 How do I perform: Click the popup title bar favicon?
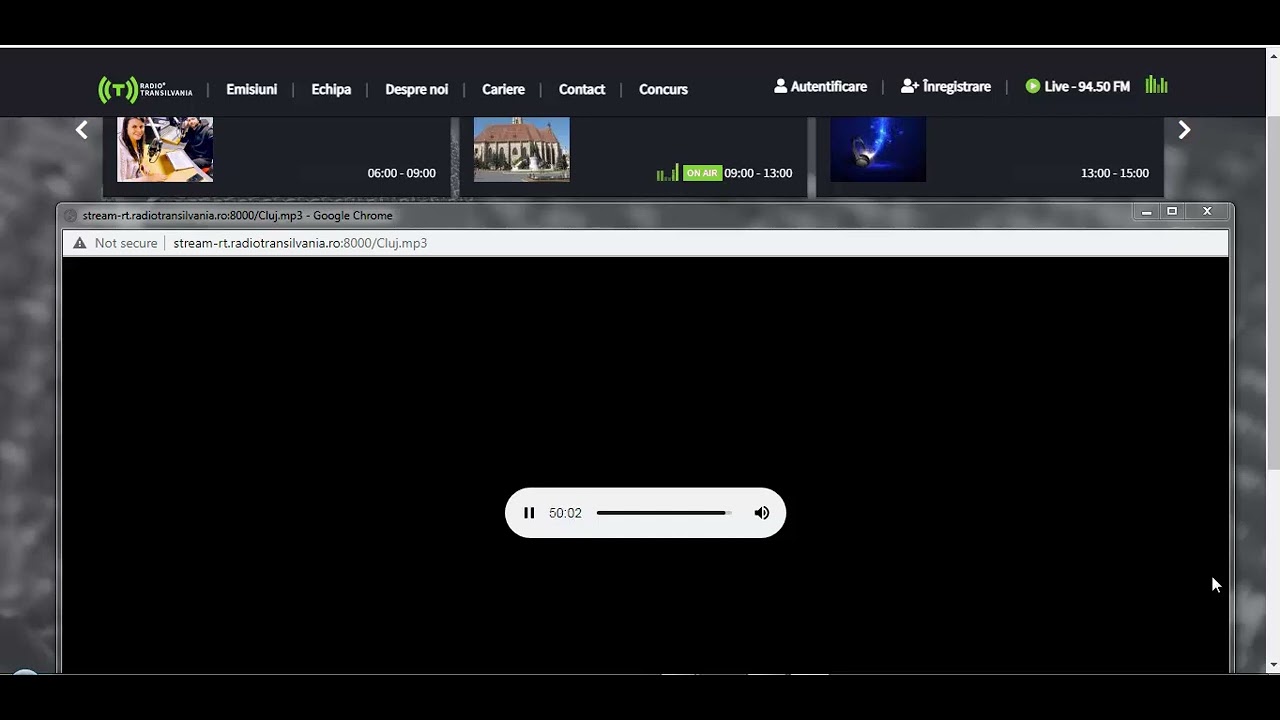pos(70,216)
